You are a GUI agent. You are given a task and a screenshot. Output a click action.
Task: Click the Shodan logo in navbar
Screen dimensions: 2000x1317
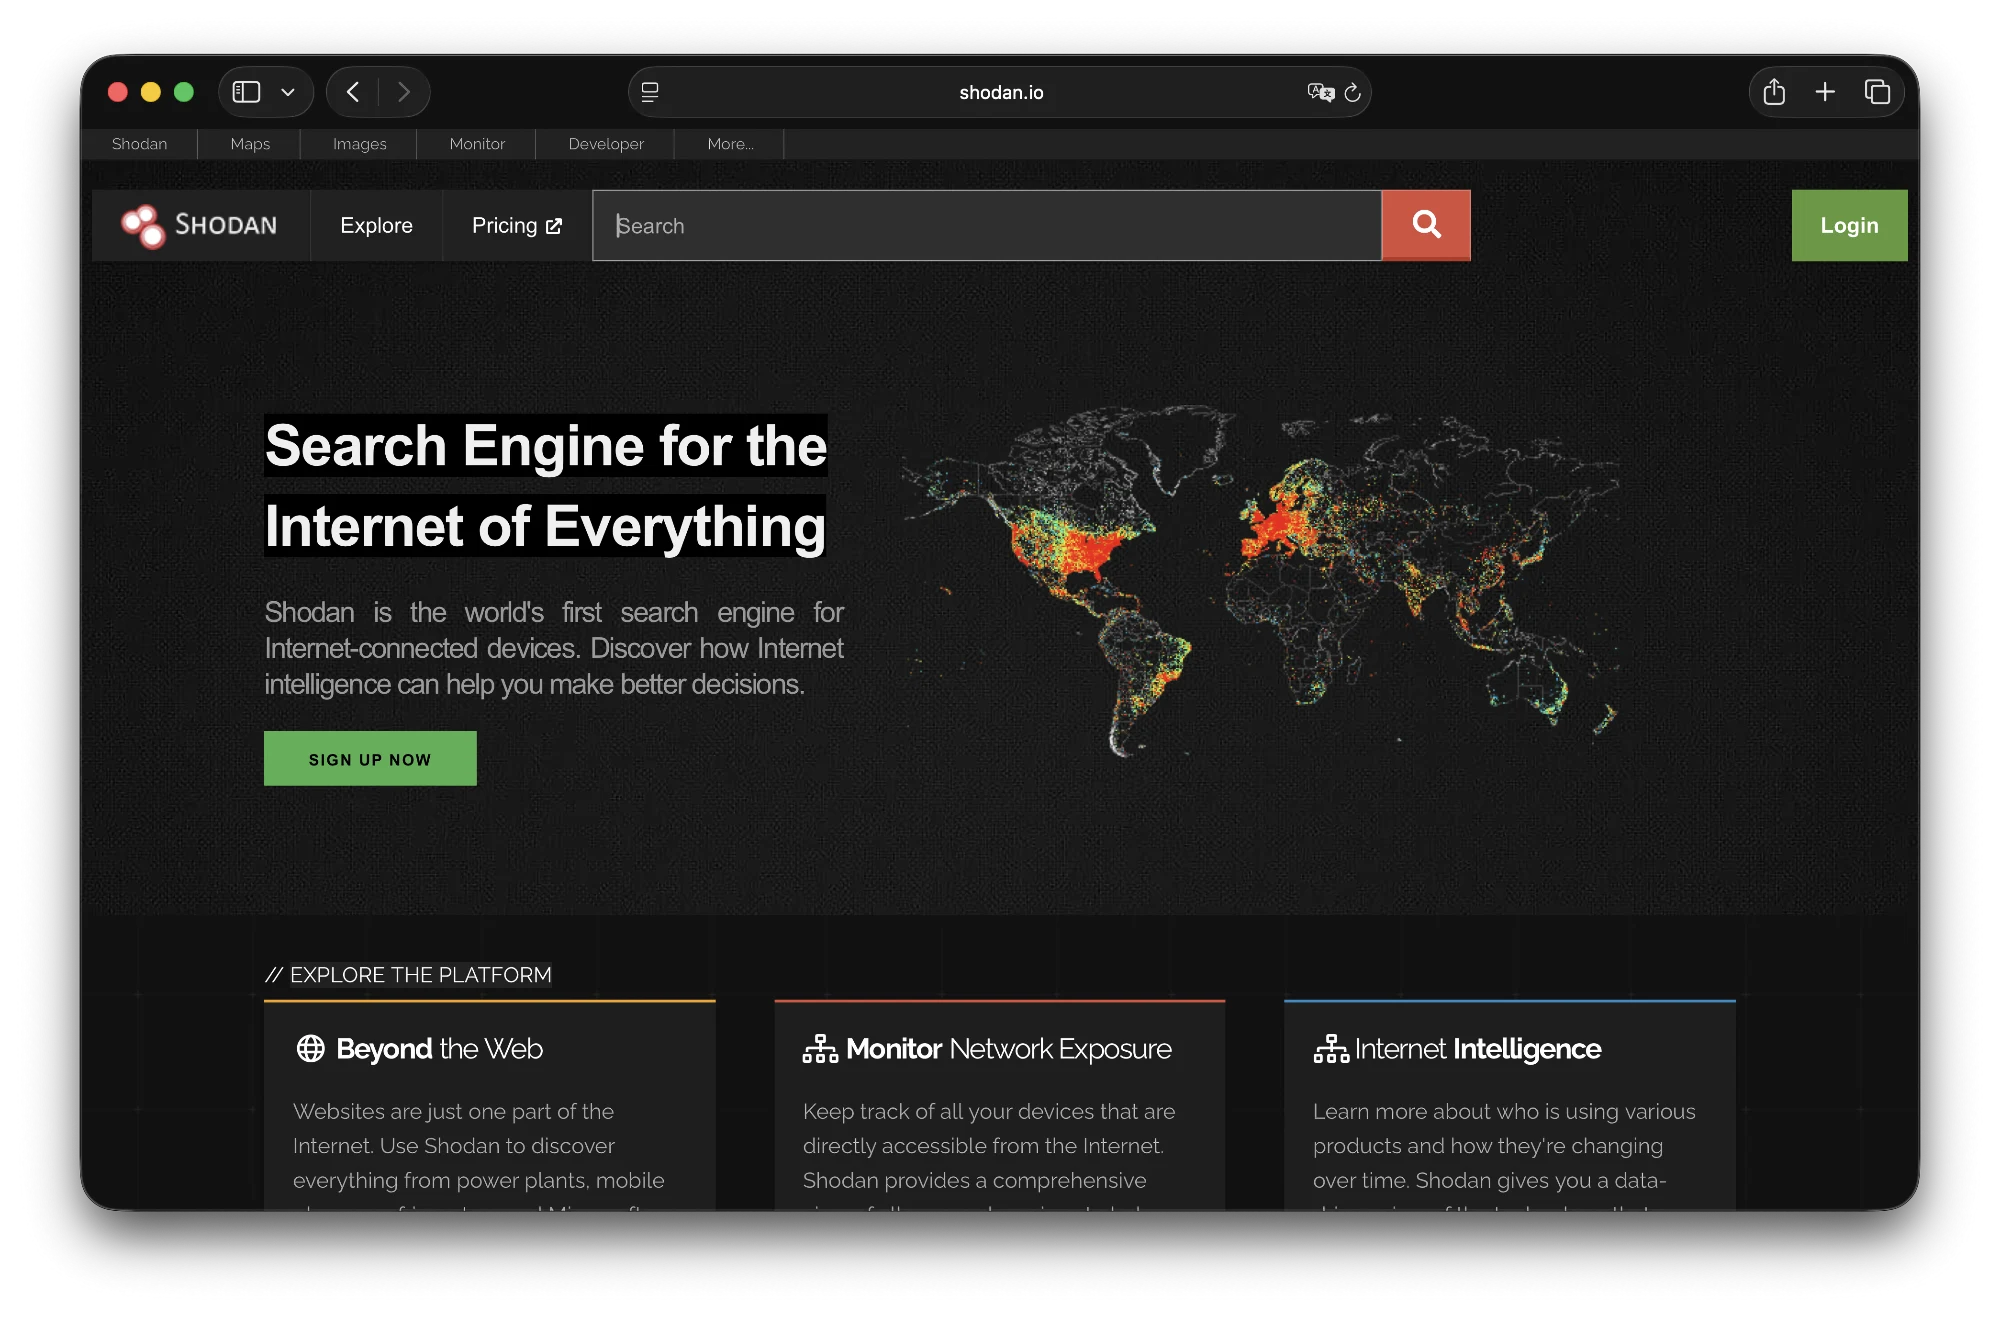pyautogui.click(x=200, y=225)
